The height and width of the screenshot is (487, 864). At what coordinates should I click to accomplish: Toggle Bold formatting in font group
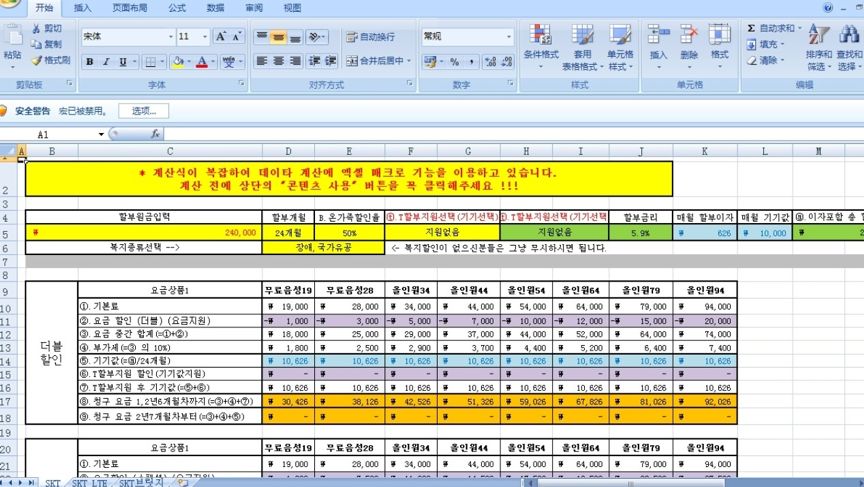(x=90, y=62)
